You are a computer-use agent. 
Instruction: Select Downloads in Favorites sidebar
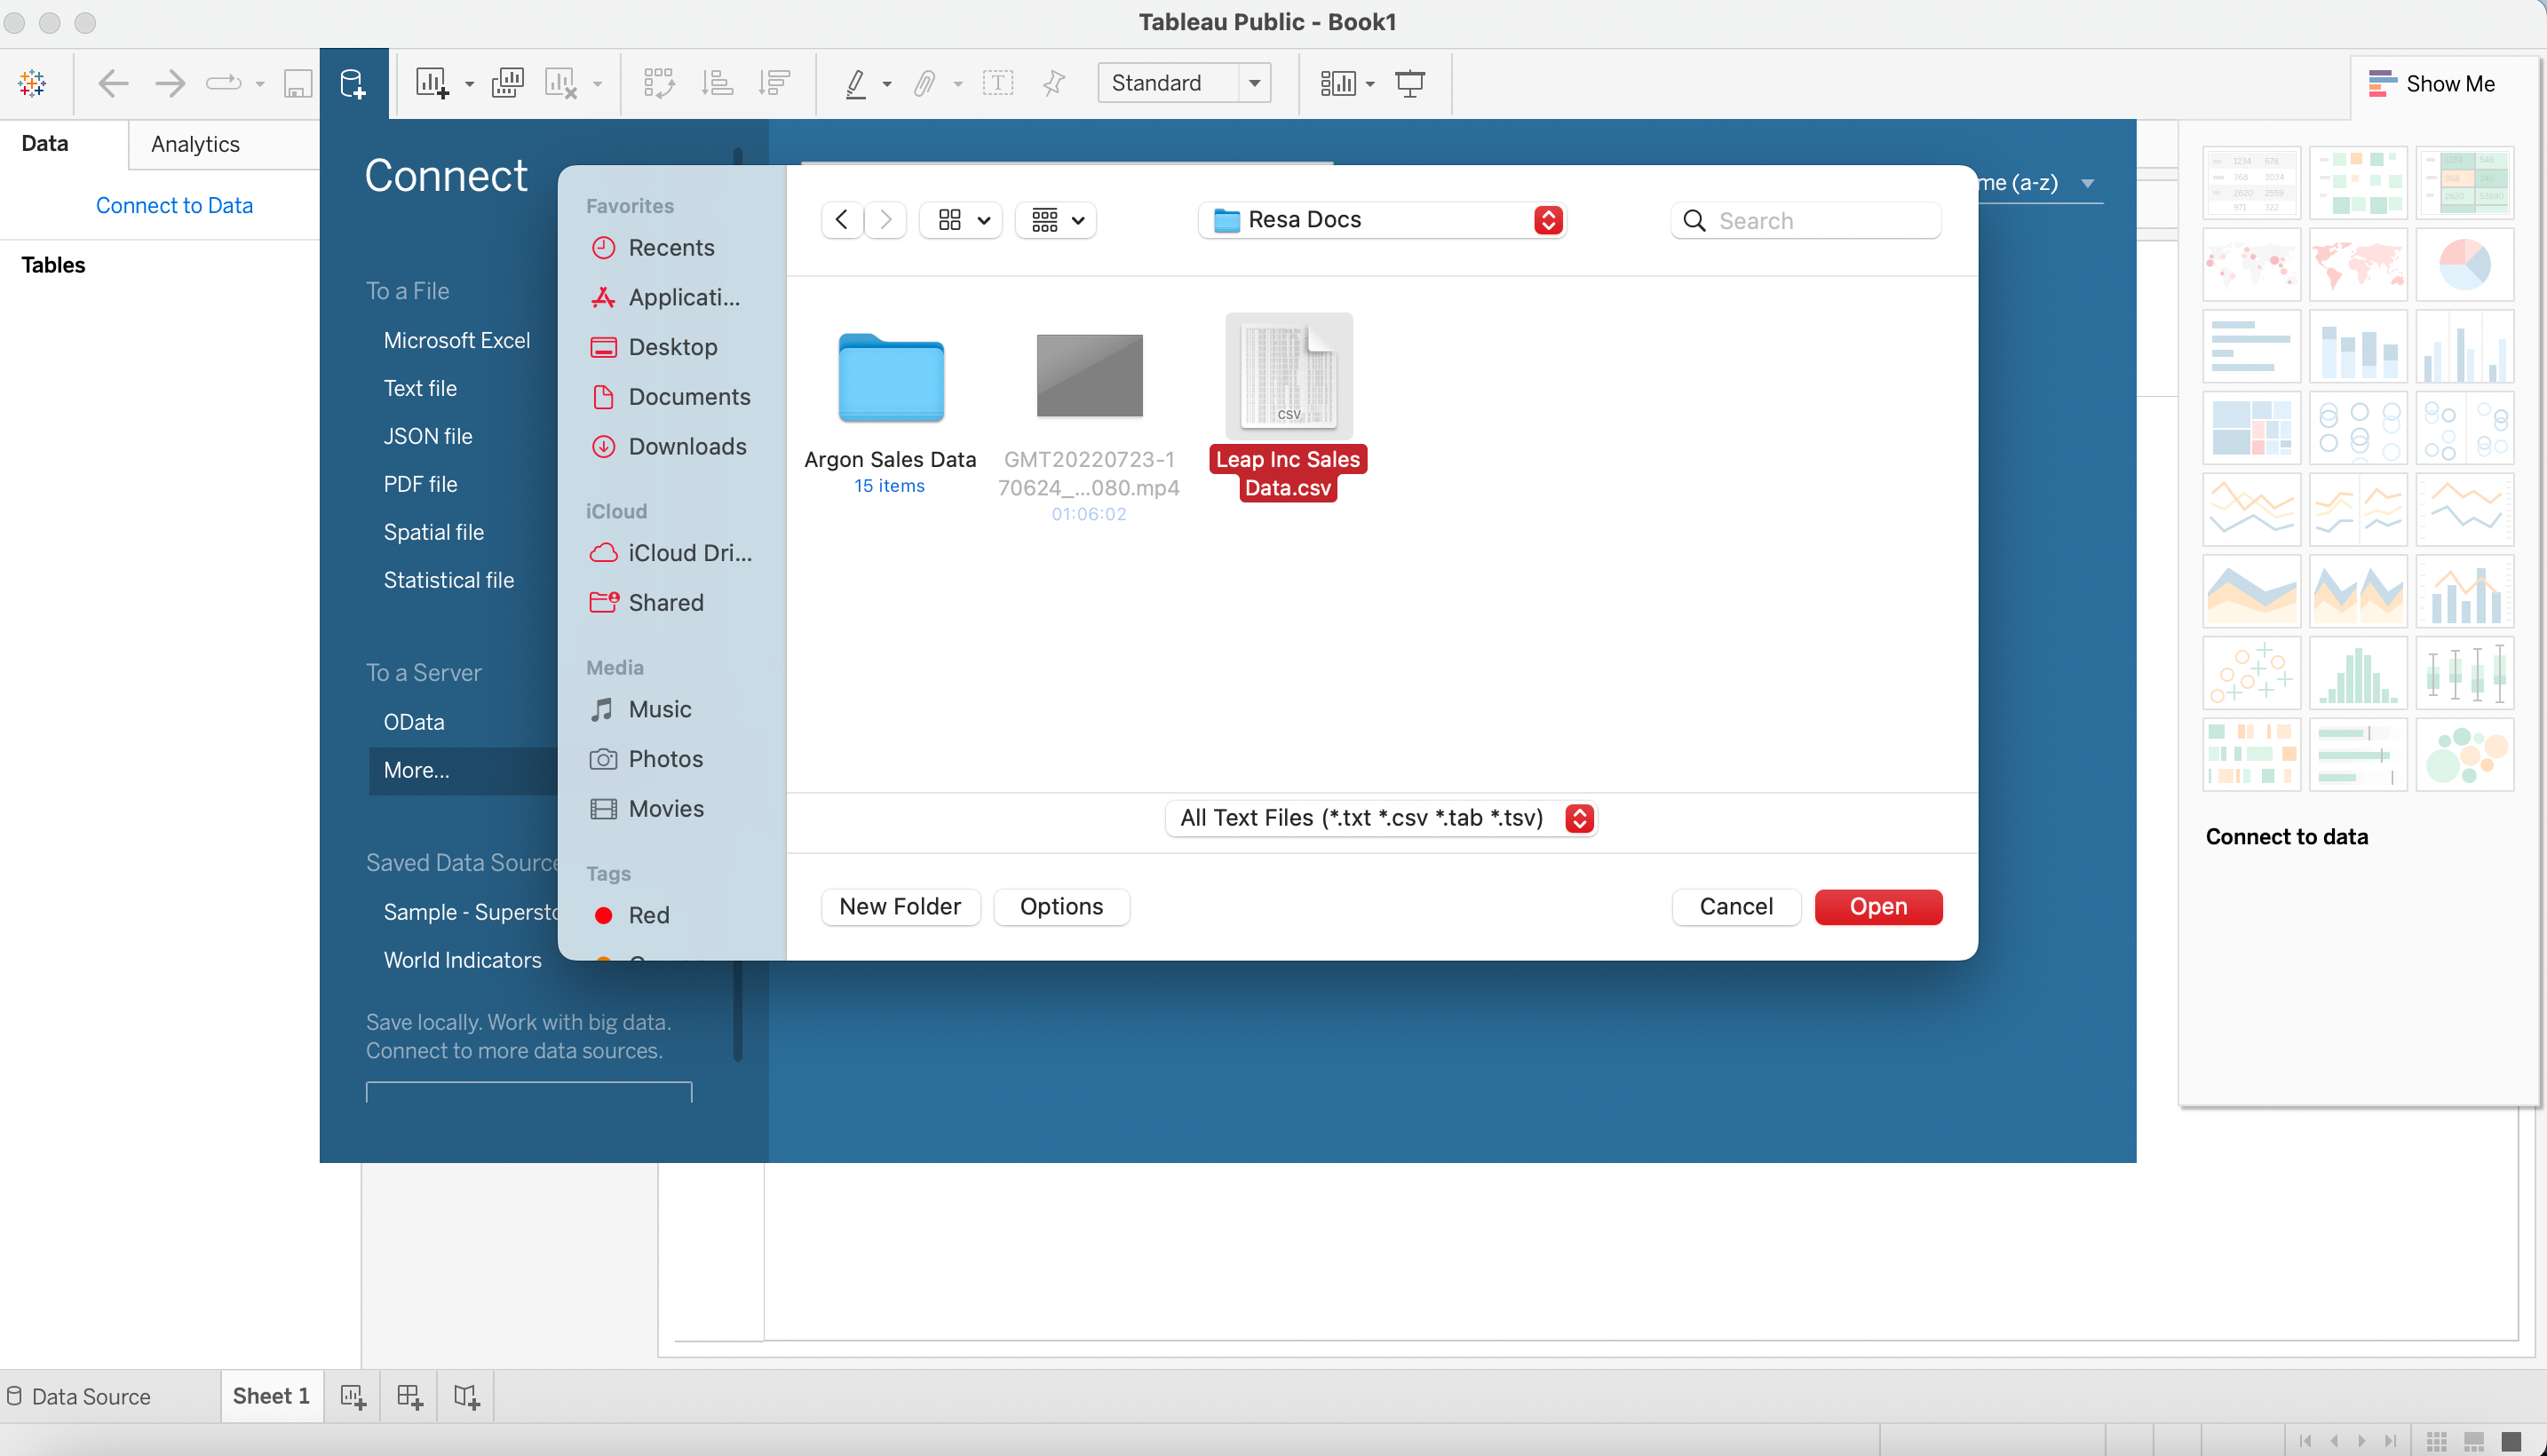tap(687, 446)
